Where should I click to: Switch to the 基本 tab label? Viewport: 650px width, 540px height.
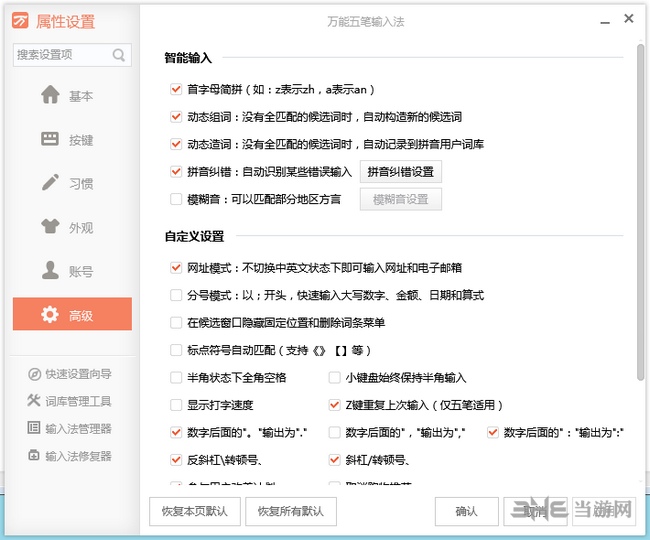click(81, 96)
